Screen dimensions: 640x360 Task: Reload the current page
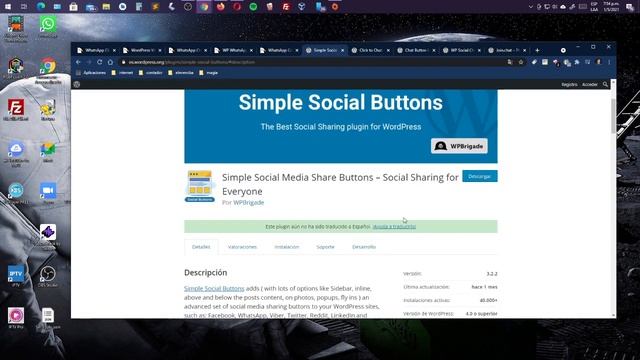(x=100, y=62)
